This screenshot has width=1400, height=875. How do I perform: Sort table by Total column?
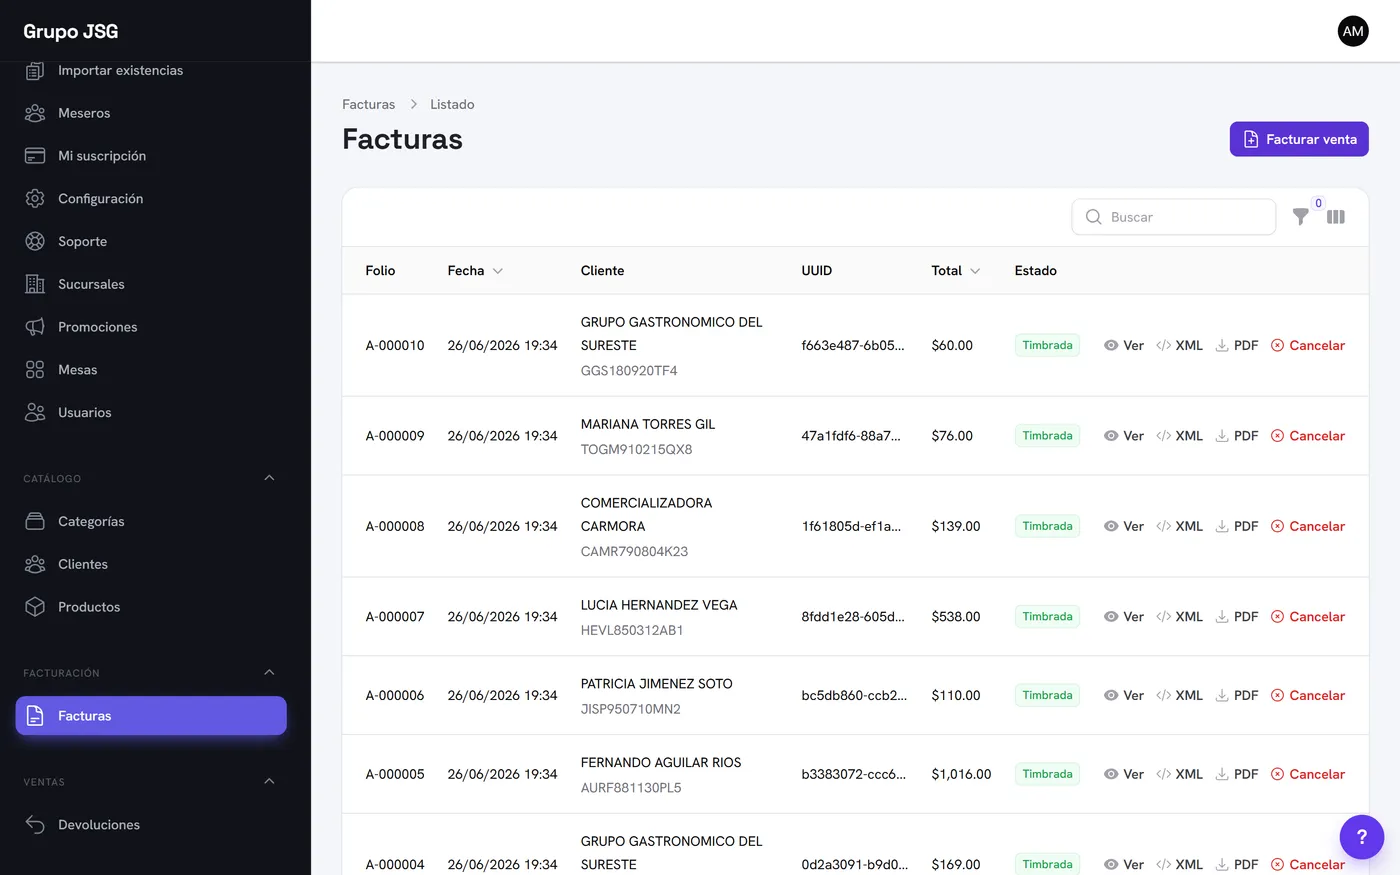point(955,271)
